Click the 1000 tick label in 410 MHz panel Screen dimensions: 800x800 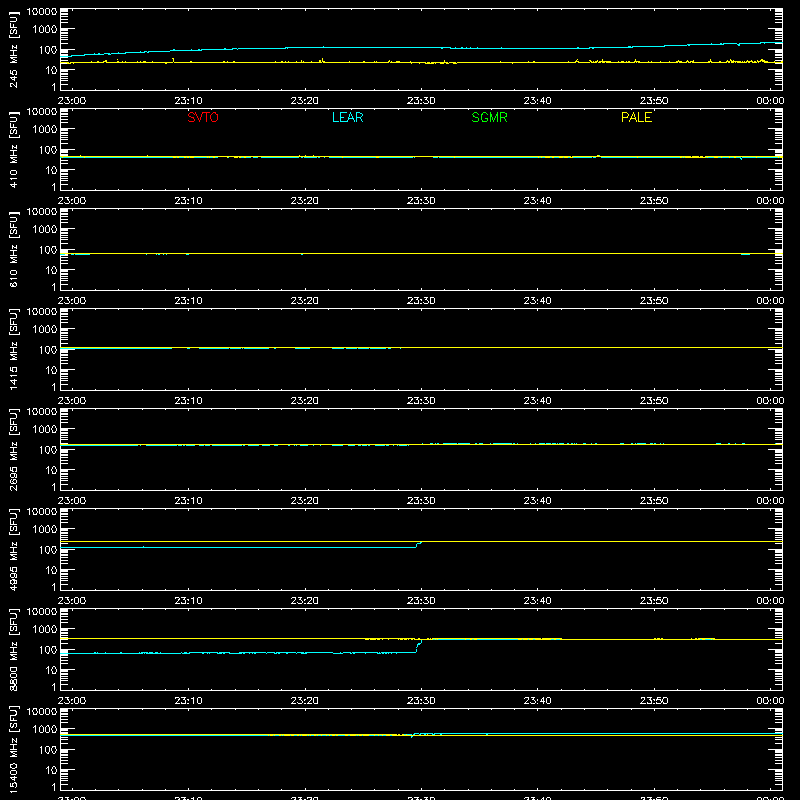coord(45,130)
